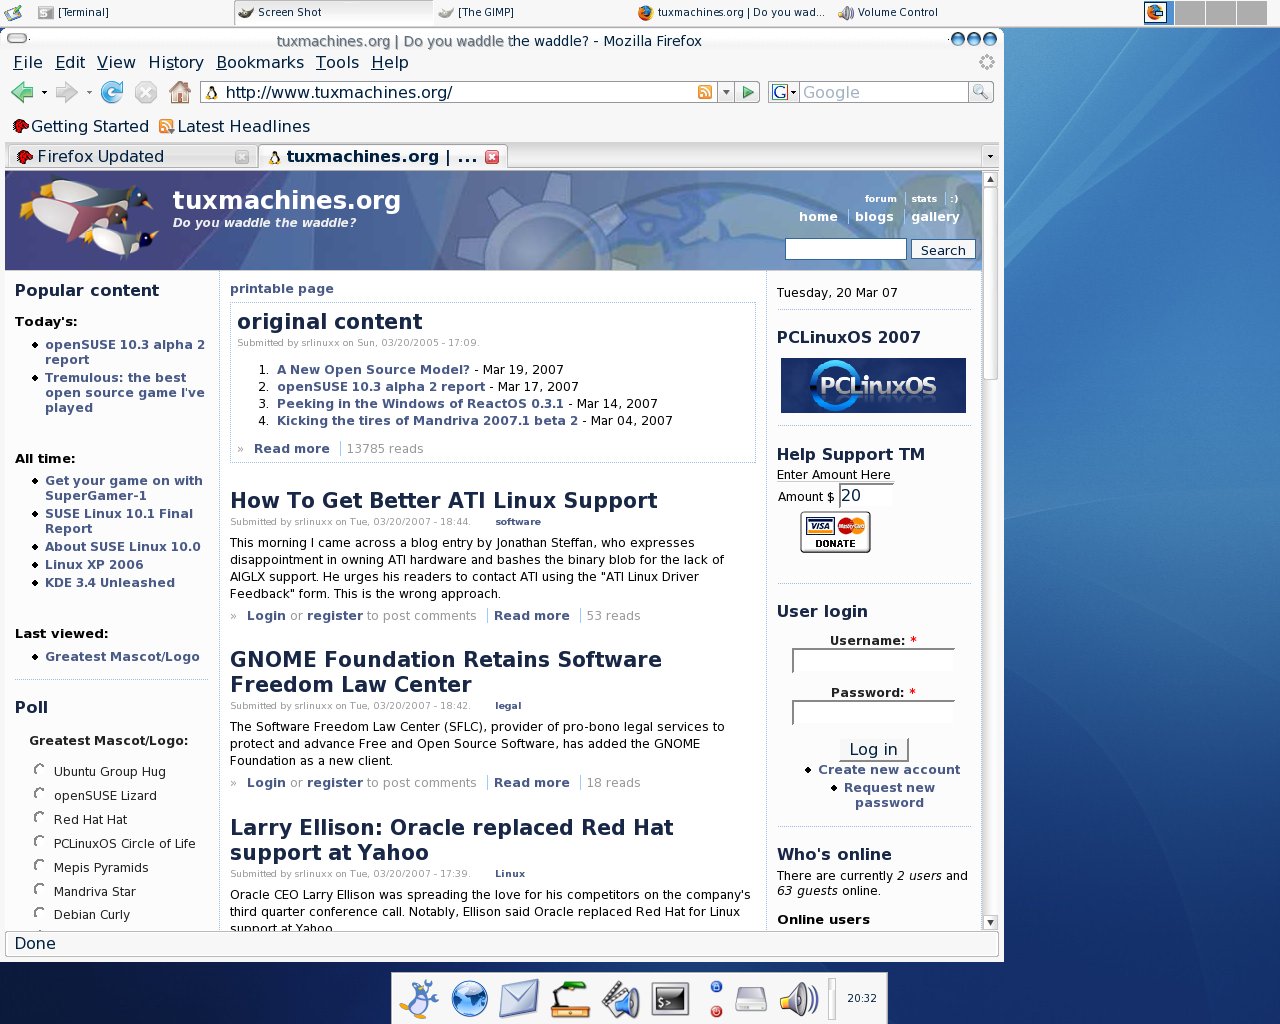
Task: Click the volume speaker panel icon
Action: click(799, 998)
